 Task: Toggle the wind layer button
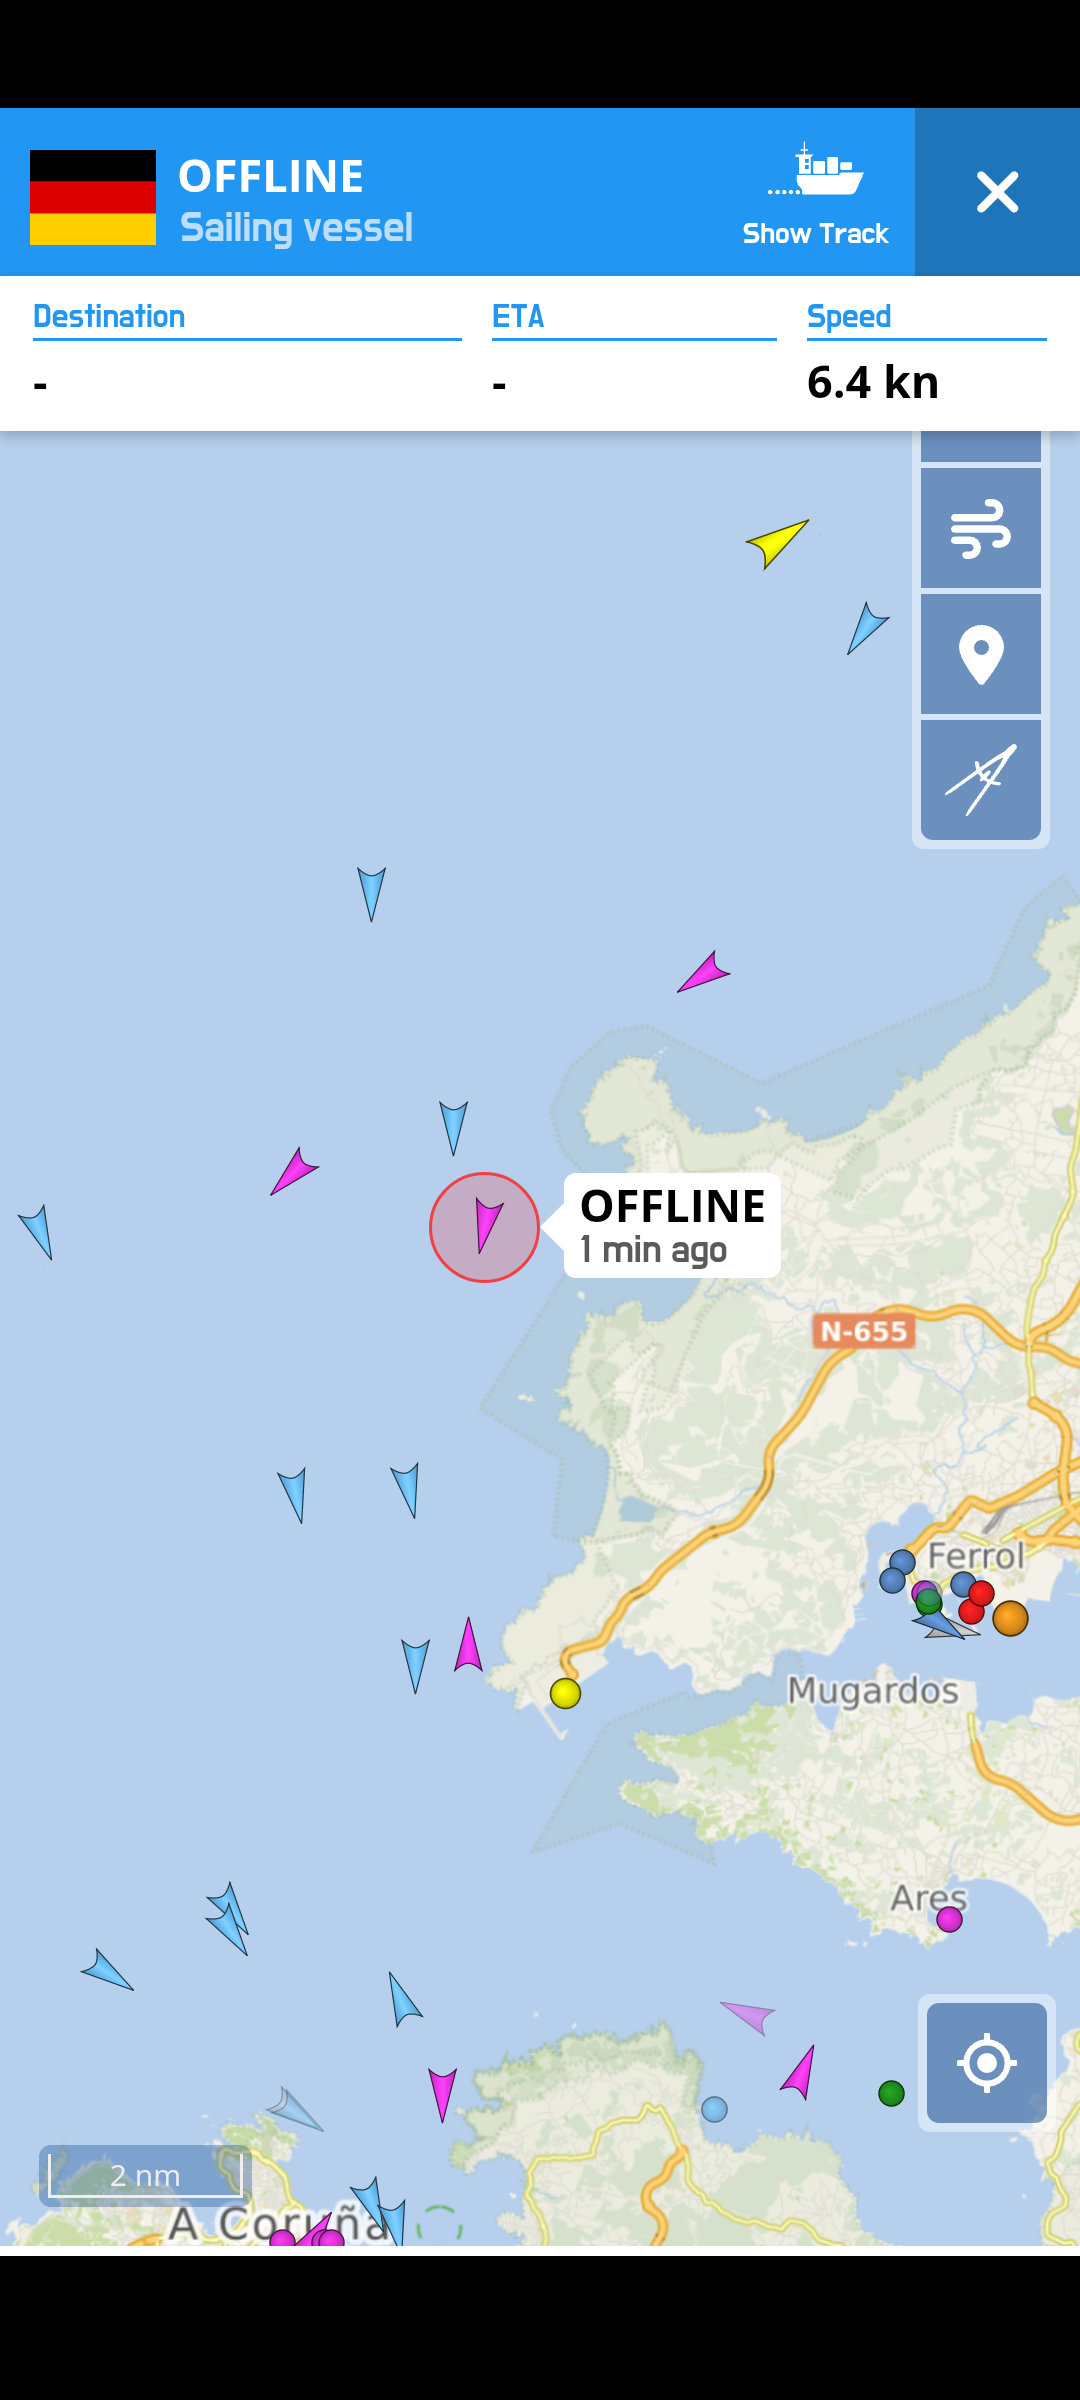pyautogui.click(x=980, y=528)
